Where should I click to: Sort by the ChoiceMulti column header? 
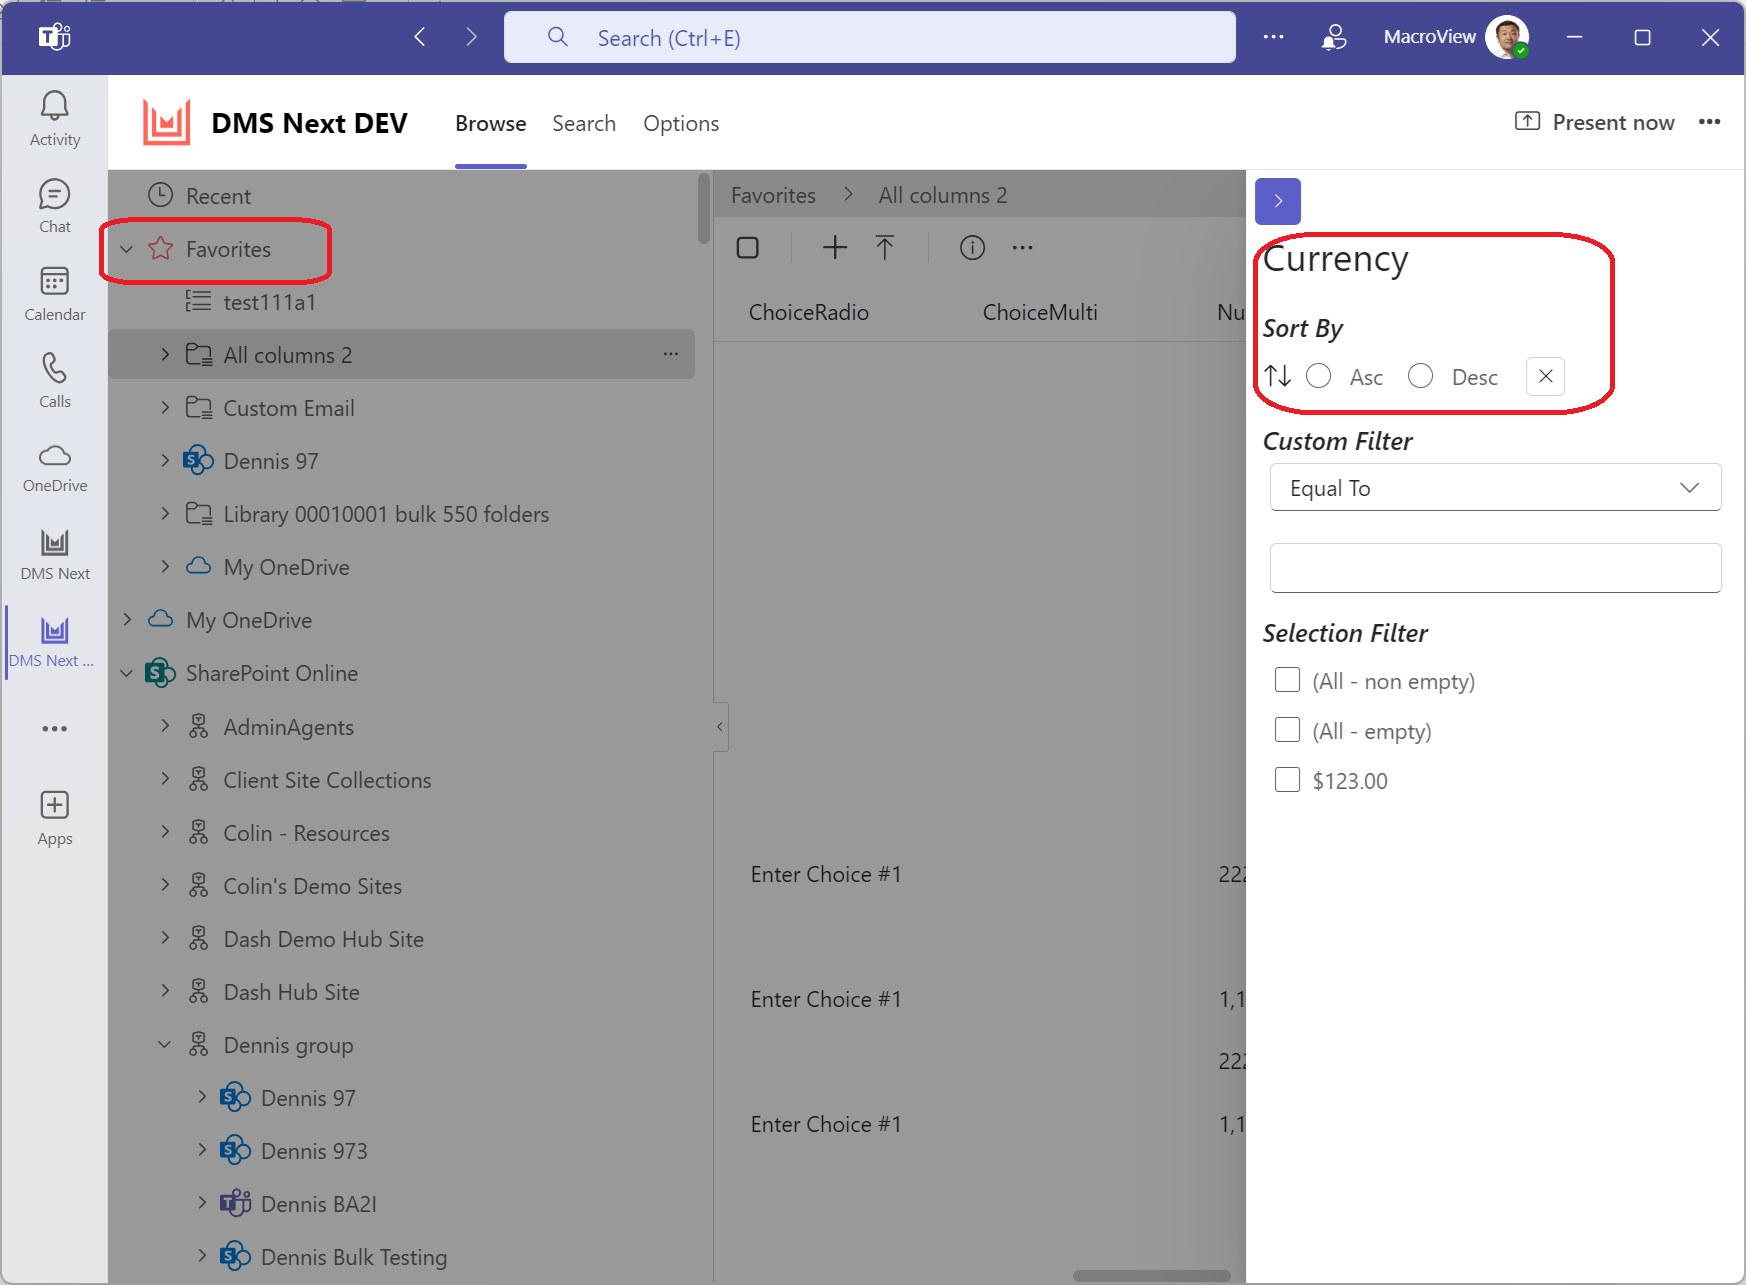(1040, 312)
